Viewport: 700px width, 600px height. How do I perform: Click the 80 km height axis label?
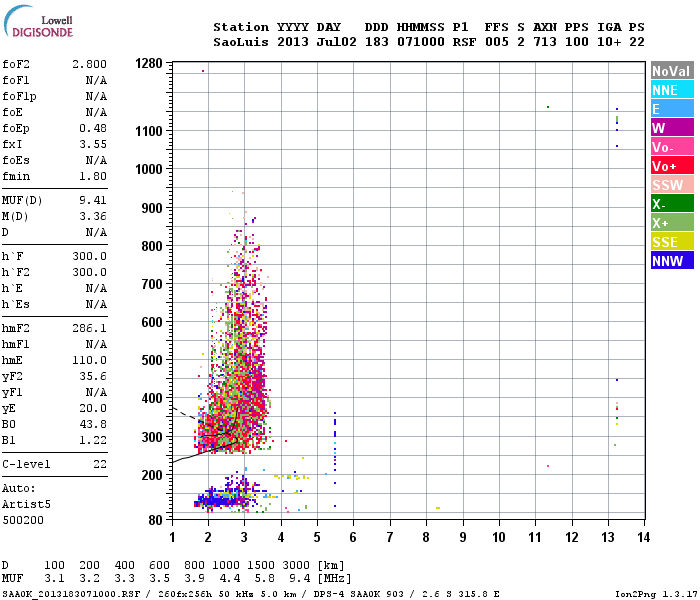155,520
